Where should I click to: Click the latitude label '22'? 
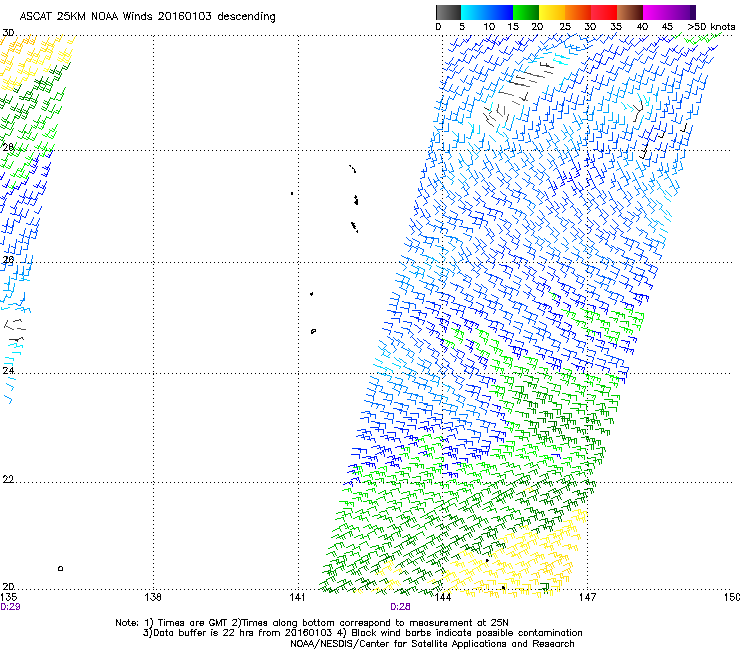tap(8, 479)
